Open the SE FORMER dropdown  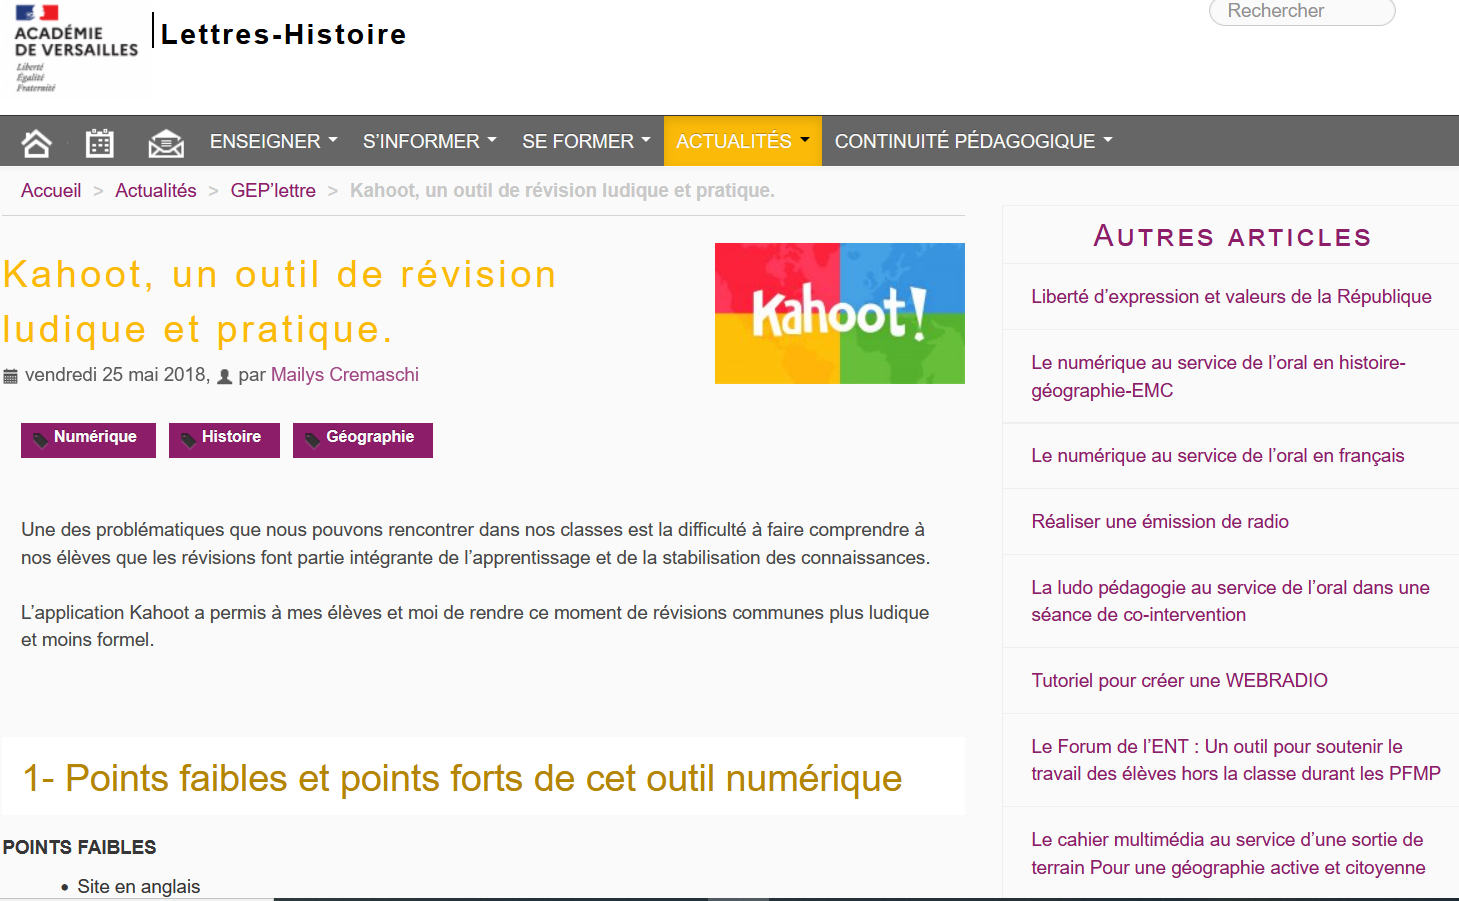click(585, 141)
